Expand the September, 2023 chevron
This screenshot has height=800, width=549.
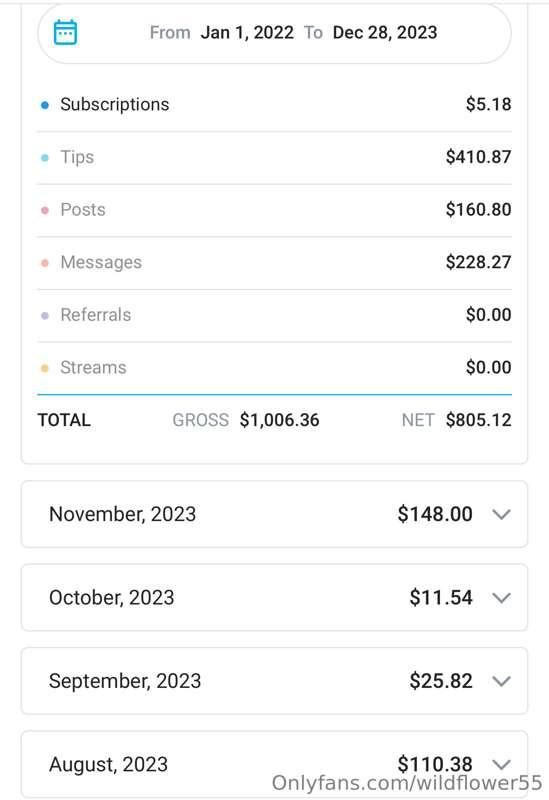point(502,681)
